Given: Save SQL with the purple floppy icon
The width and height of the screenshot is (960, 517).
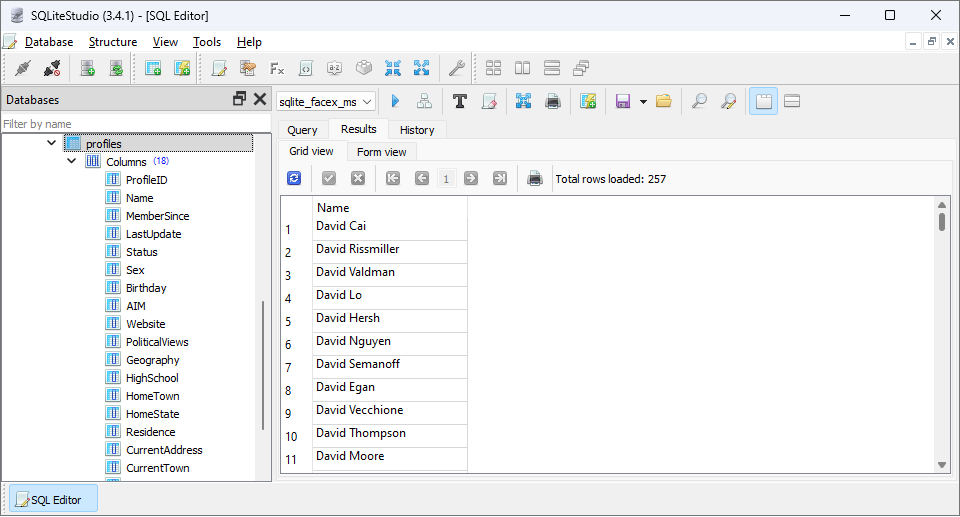Looking at the screenshot, I should pos(623,101).
